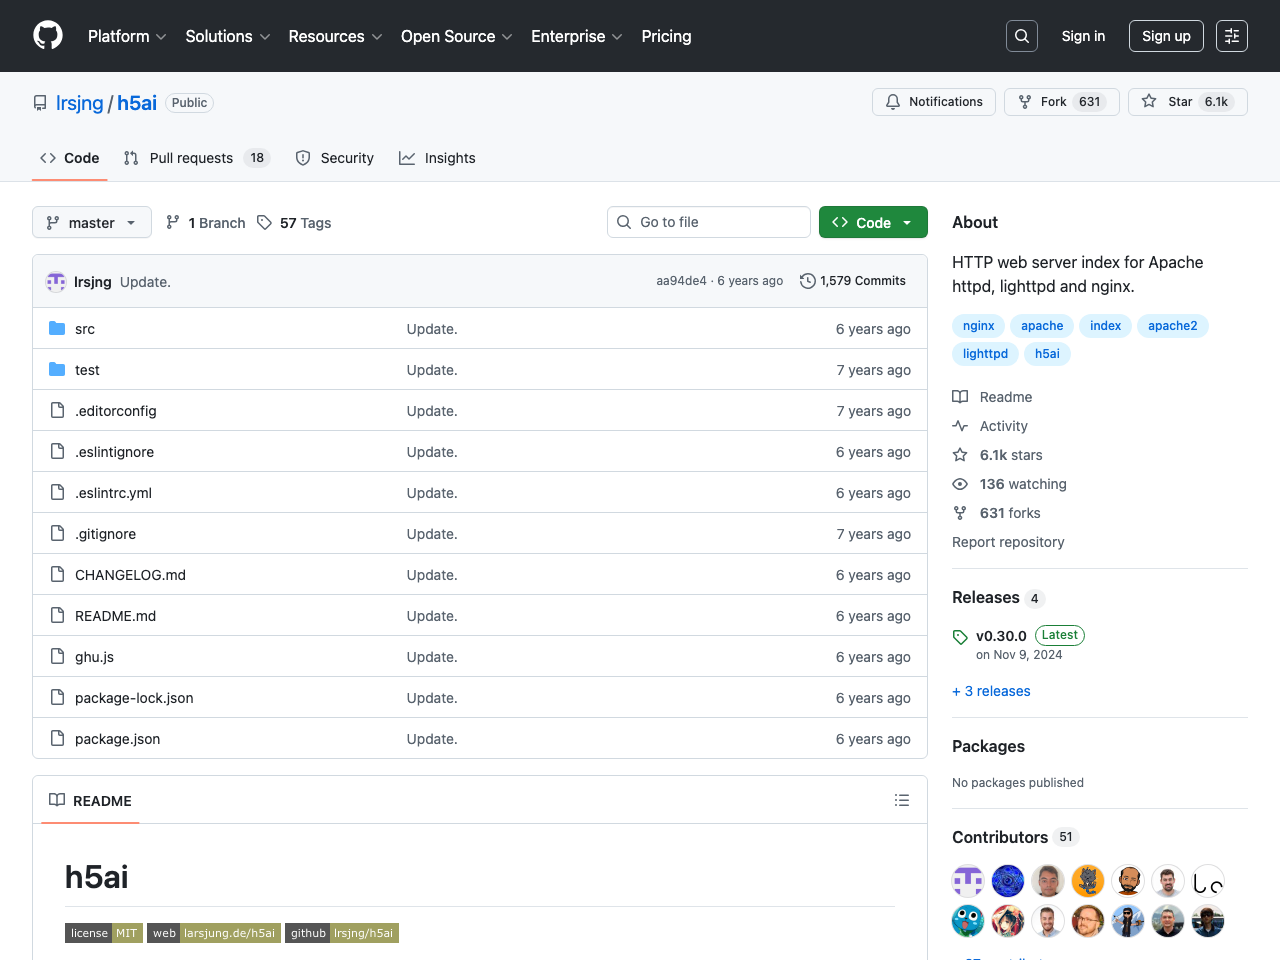Open the '+ 3 releases' link
Viewport: 1280px width, 960px height.
click(991, 691)
